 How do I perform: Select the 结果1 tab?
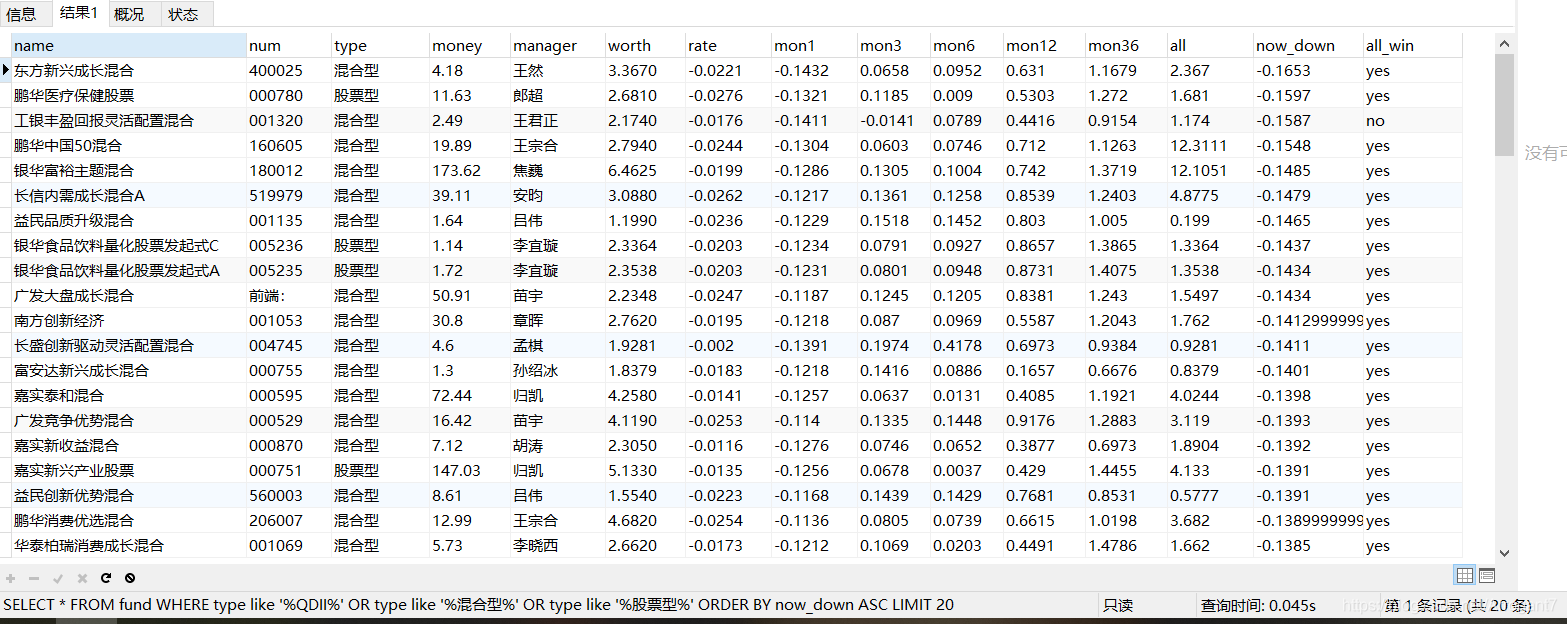click(78, 13)
